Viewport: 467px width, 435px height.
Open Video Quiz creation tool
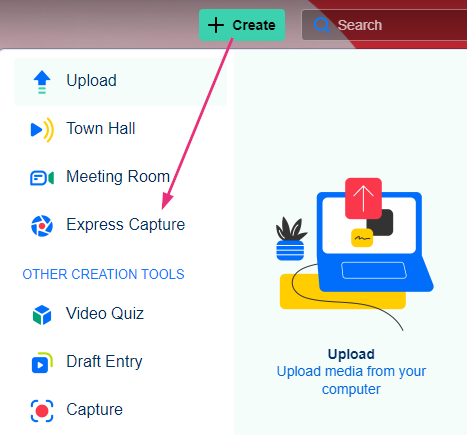[x=120, y=314]
